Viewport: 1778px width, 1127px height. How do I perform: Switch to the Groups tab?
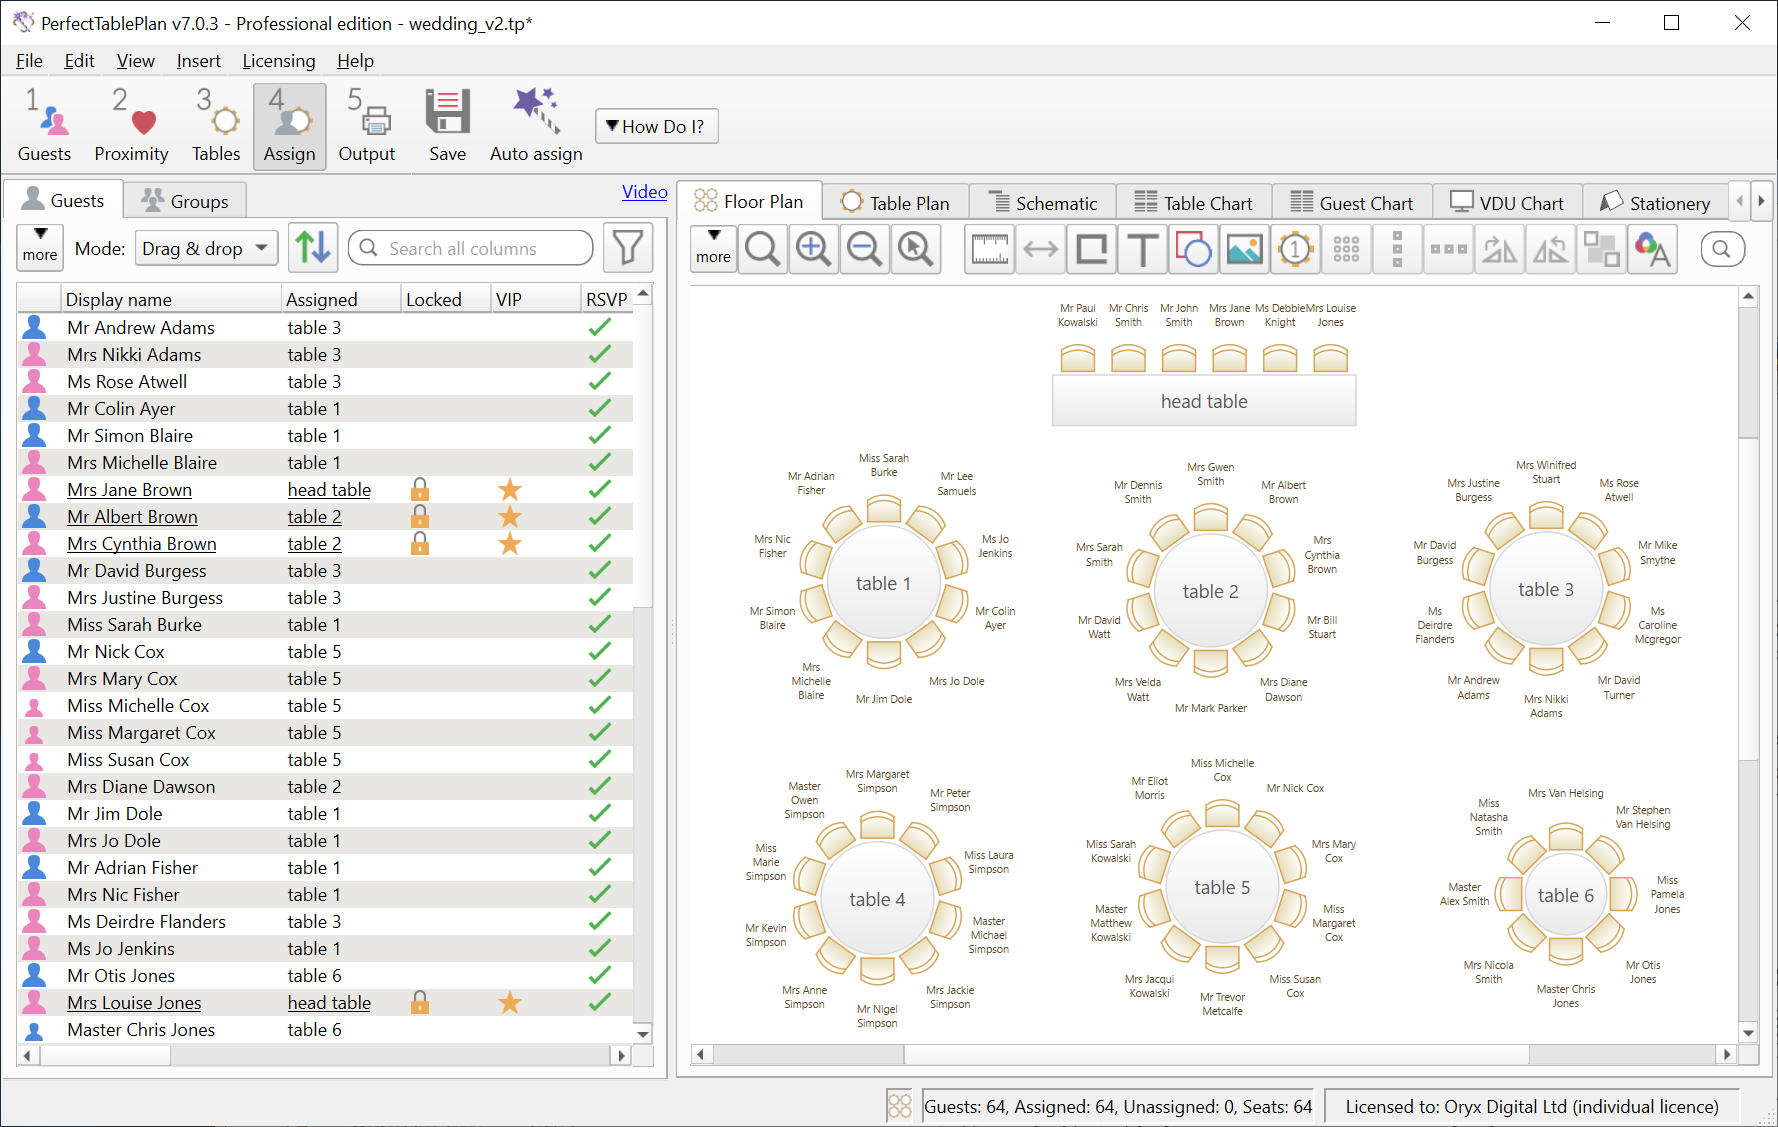pyautogui.click(x=185, y=201)
